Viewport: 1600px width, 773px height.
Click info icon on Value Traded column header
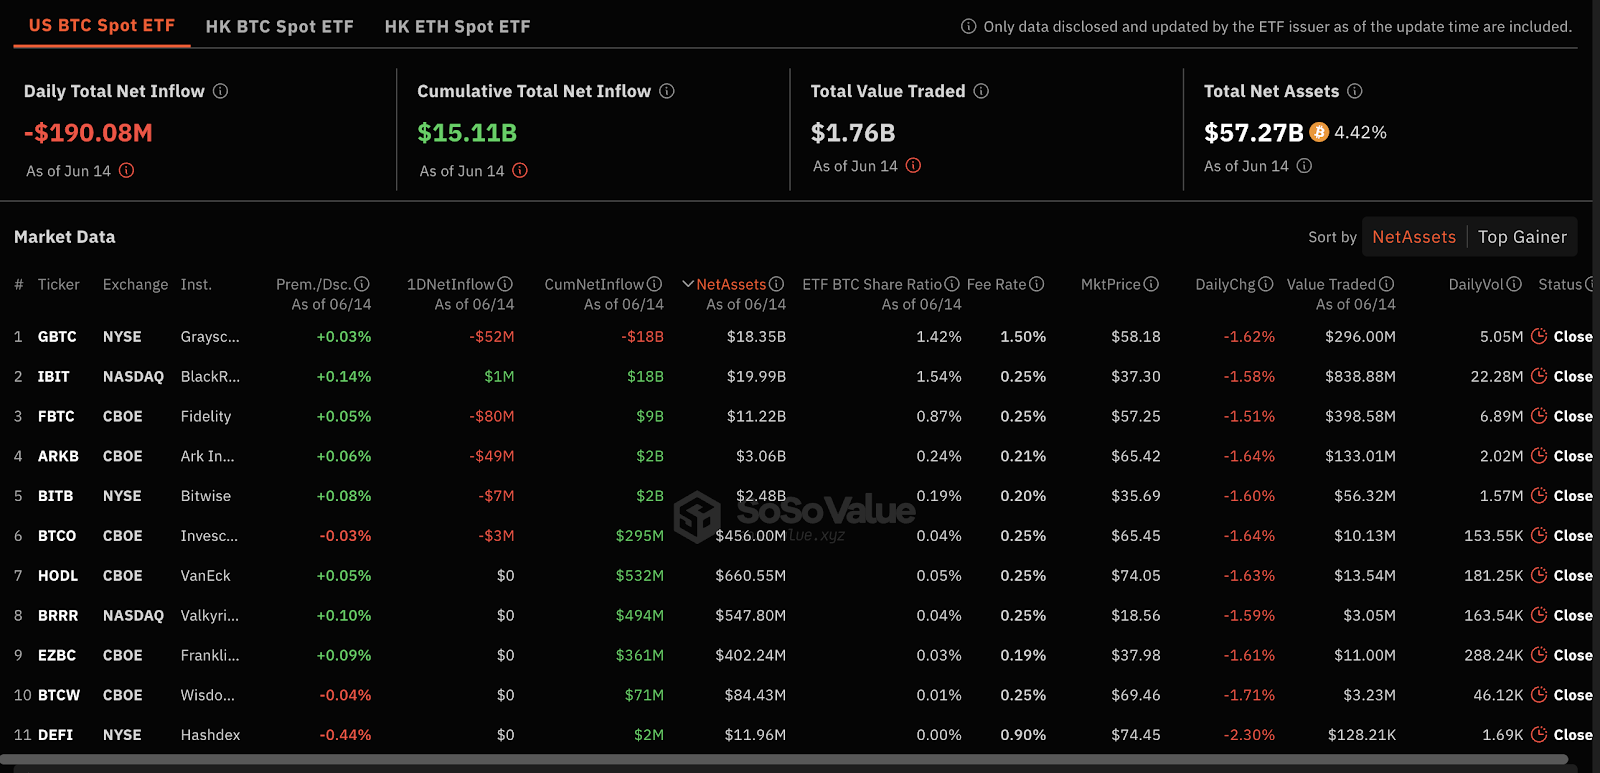[x=1386, y=284]
